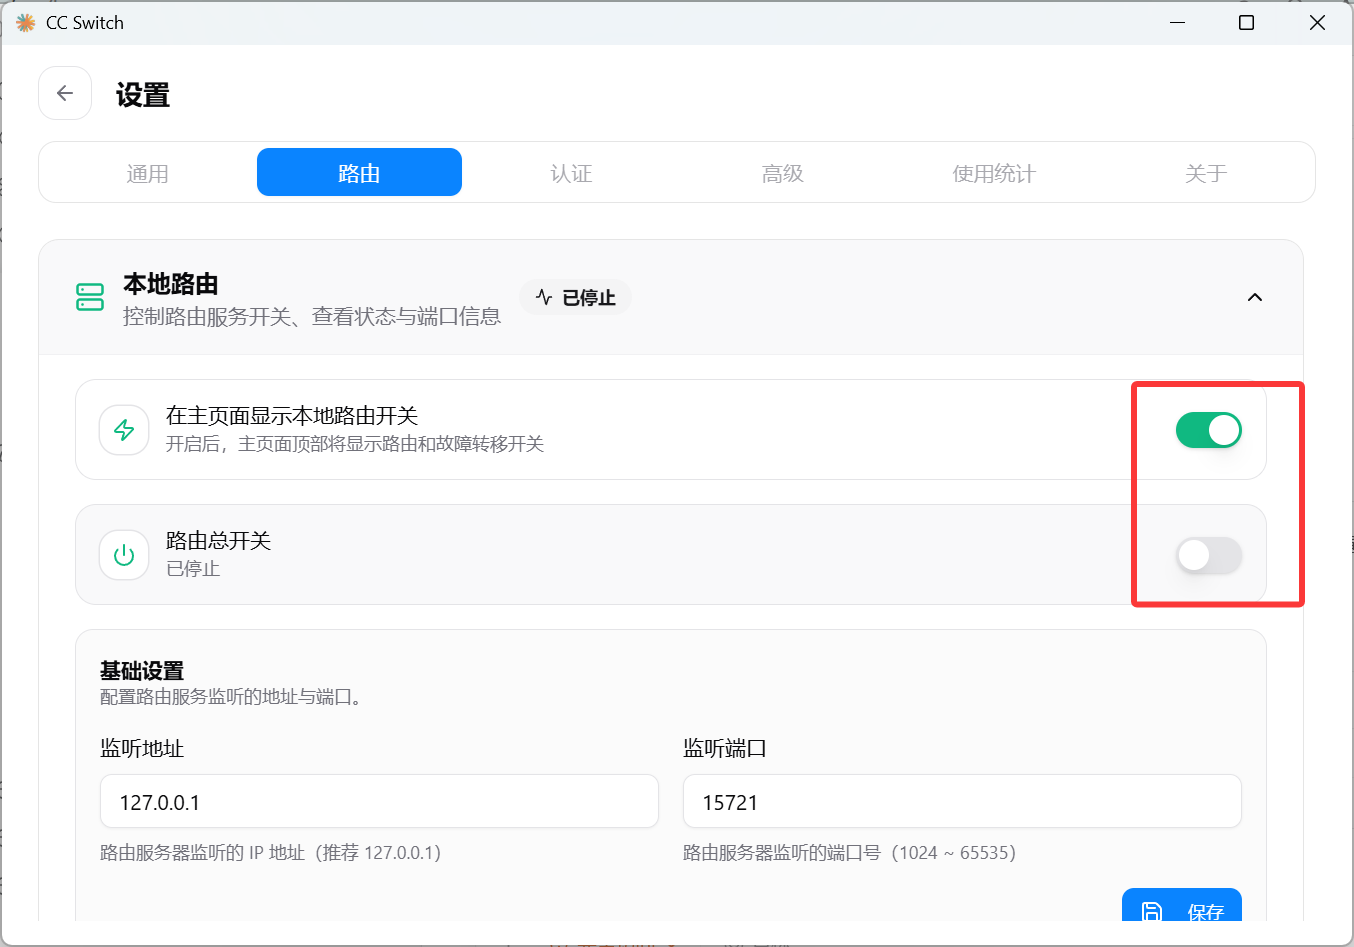
Task: Disable 在主页面显示本地路由开关 toggle
Action: (1208, 430)
